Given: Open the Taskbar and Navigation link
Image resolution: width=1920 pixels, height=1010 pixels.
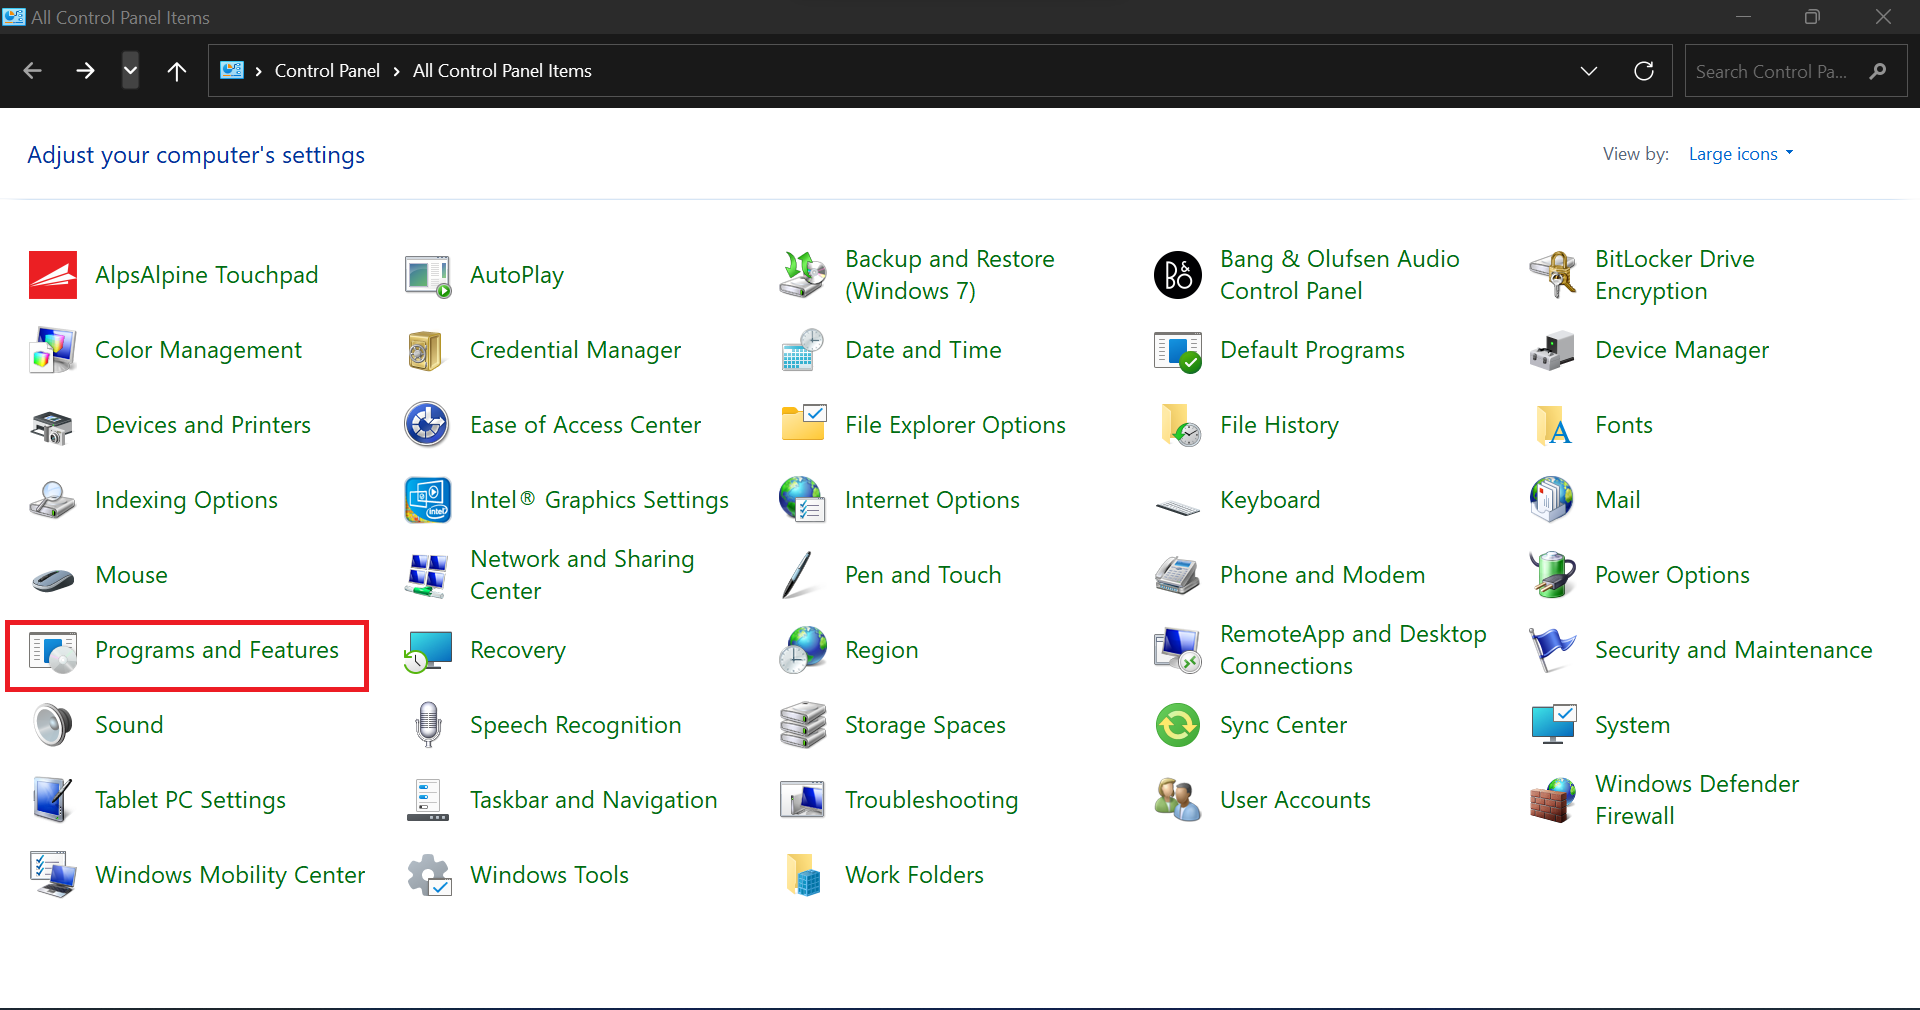Looking at the screenshot, I should pyautogui.click(x=593, y=800).
